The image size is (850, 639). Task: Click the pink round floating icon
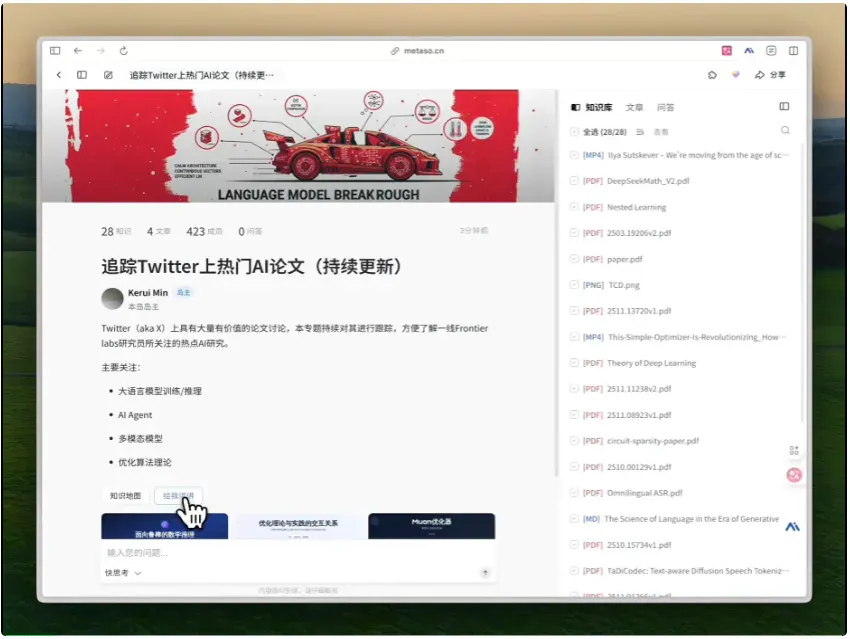794,475
